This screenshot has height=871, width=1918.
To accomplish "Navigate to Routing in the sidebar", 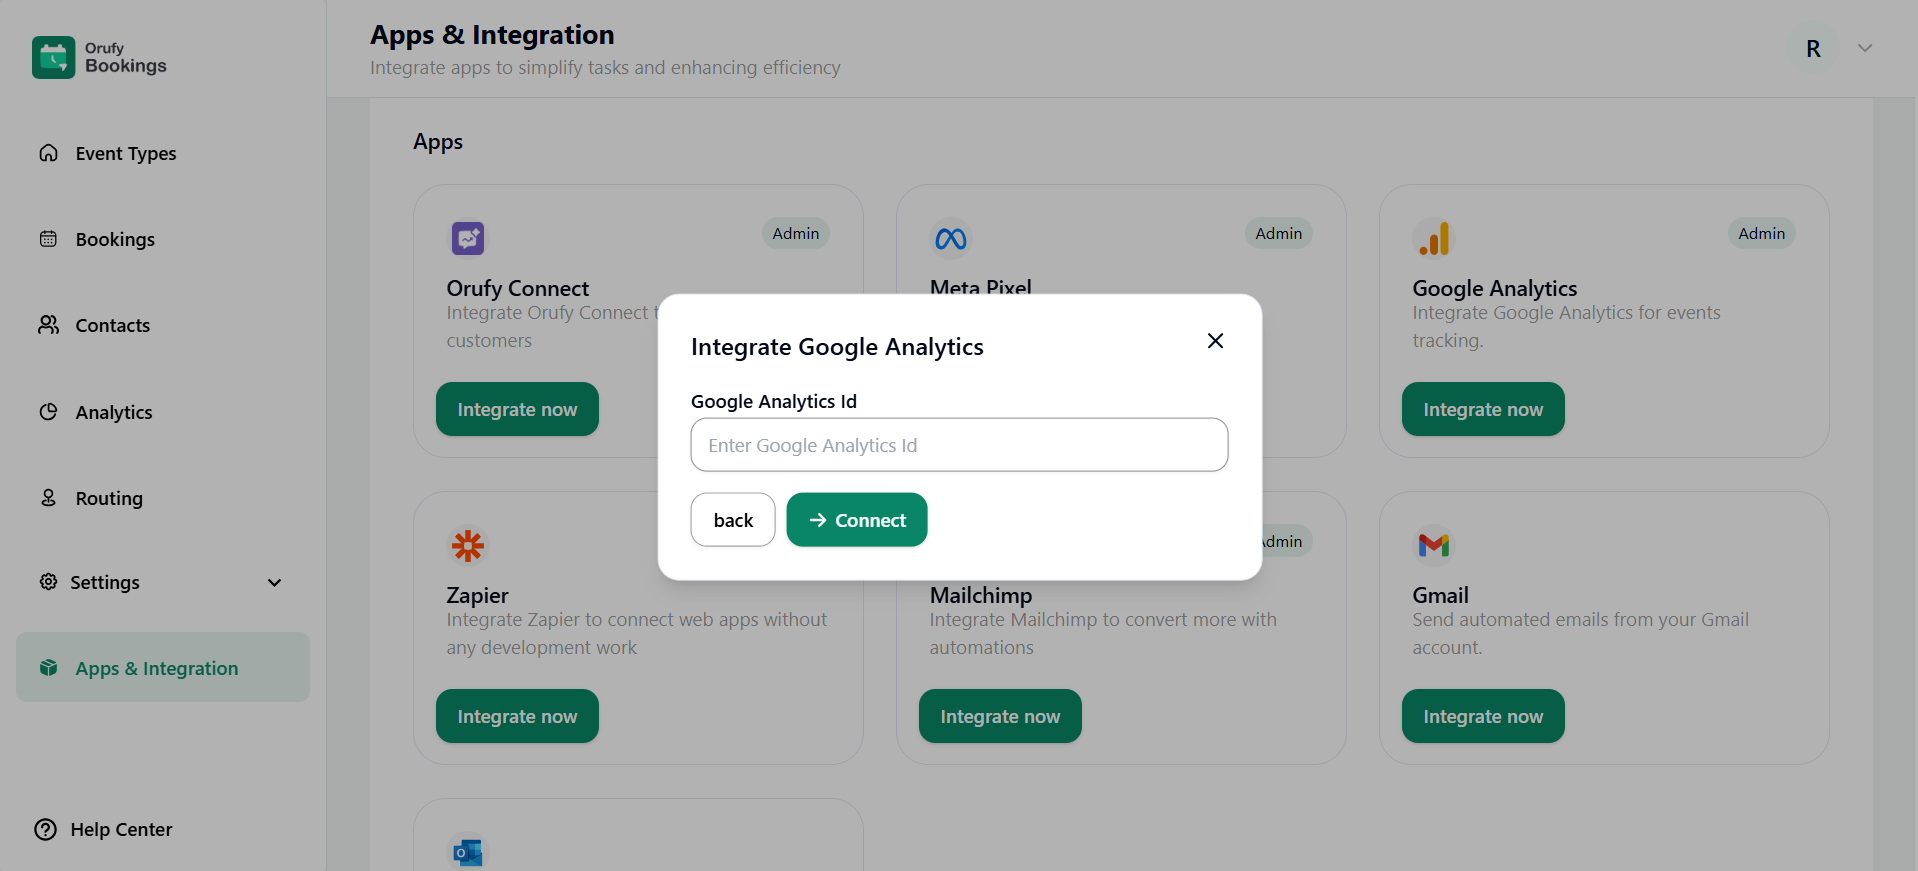I will (x=109, y=499).
